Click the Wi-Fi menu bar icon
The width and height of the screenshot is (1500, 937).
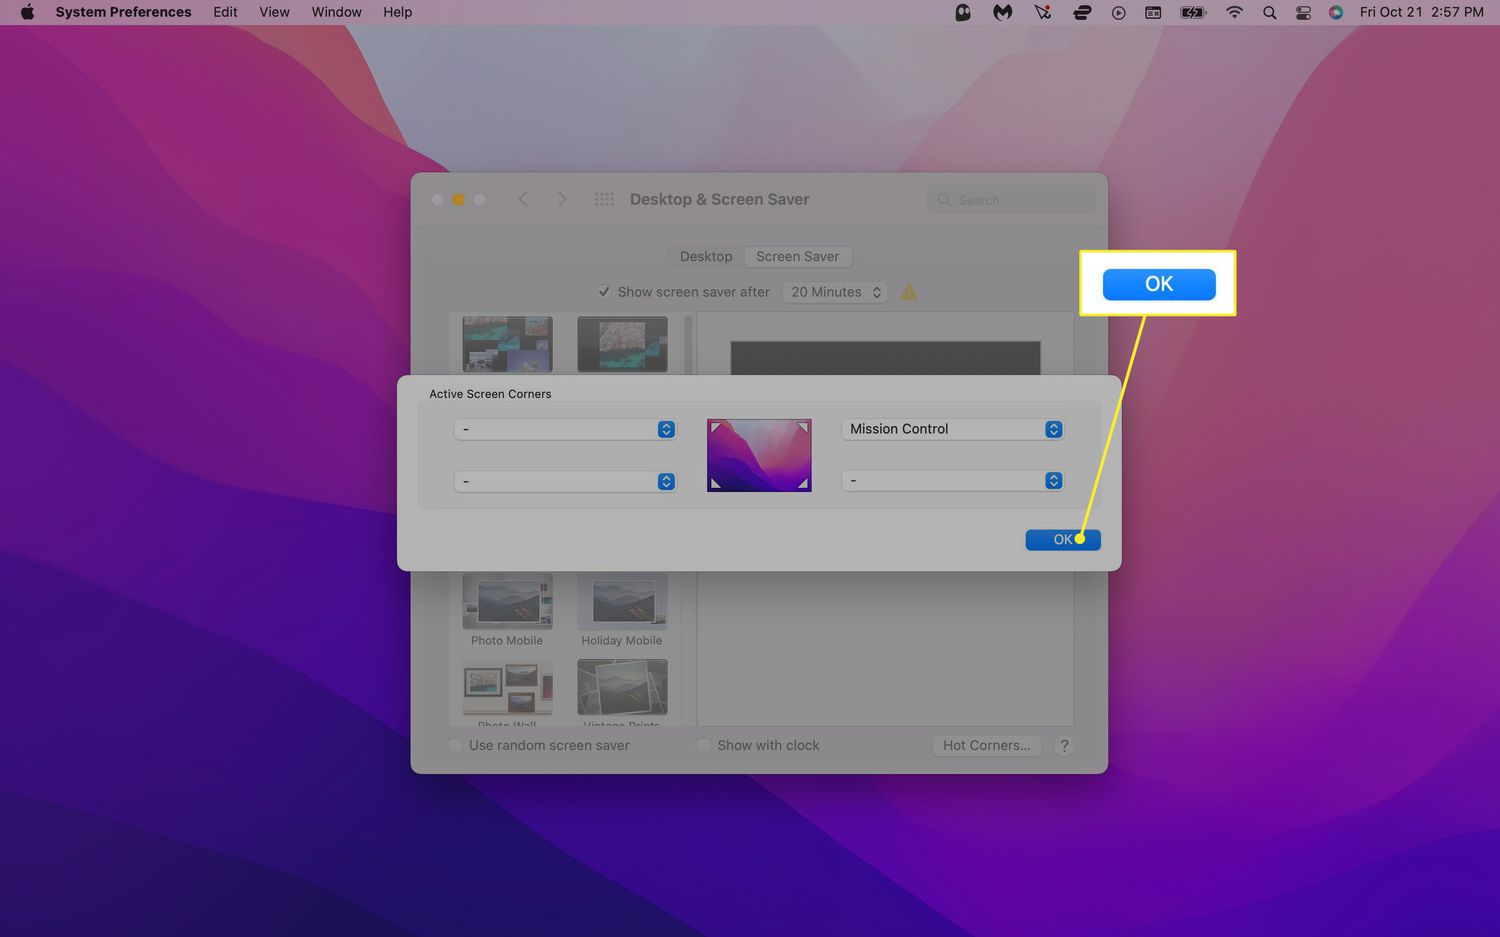coord(1234,12)
